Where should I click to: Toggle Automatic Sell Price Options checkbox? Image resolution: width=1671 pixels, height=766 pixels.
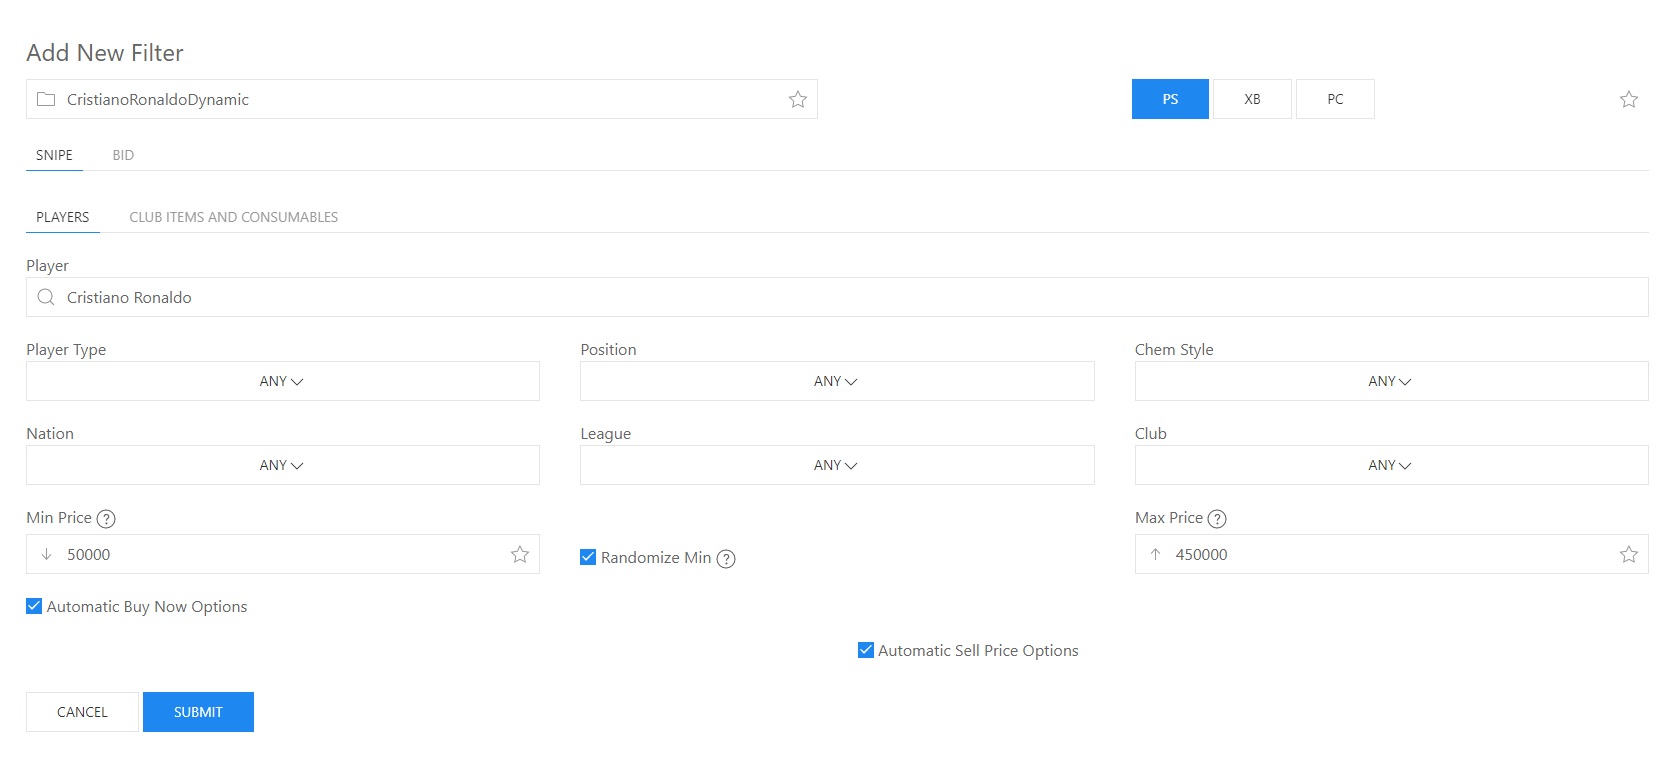(x=866, y=650)
